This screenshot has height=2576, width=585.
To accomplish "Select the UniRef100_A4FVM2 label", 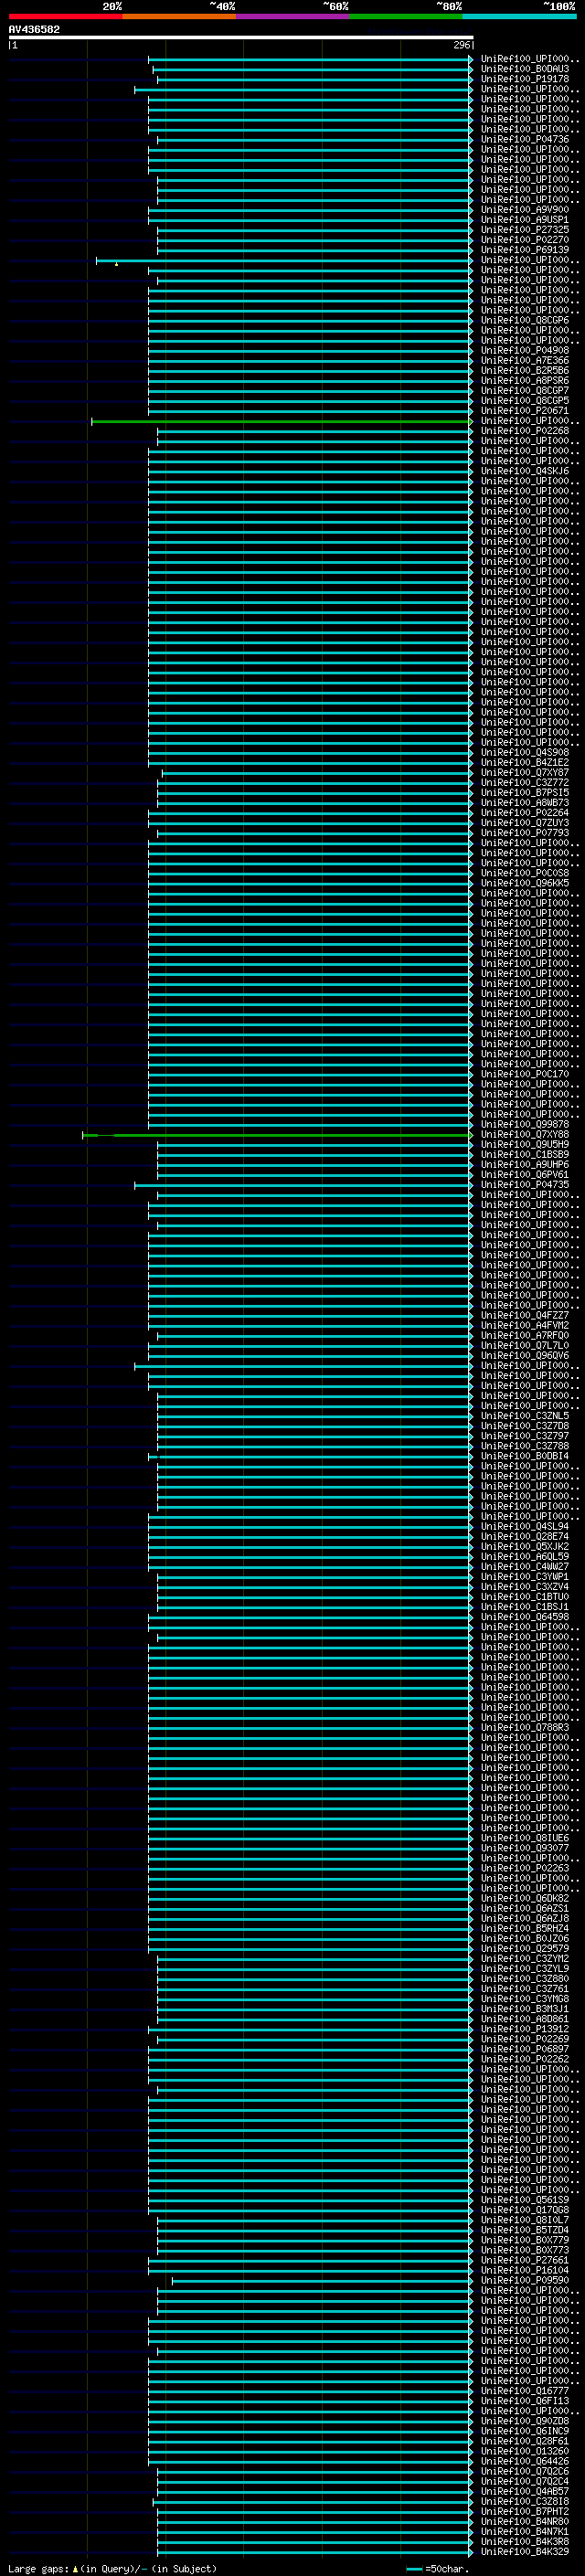I will coord(525,1325).
